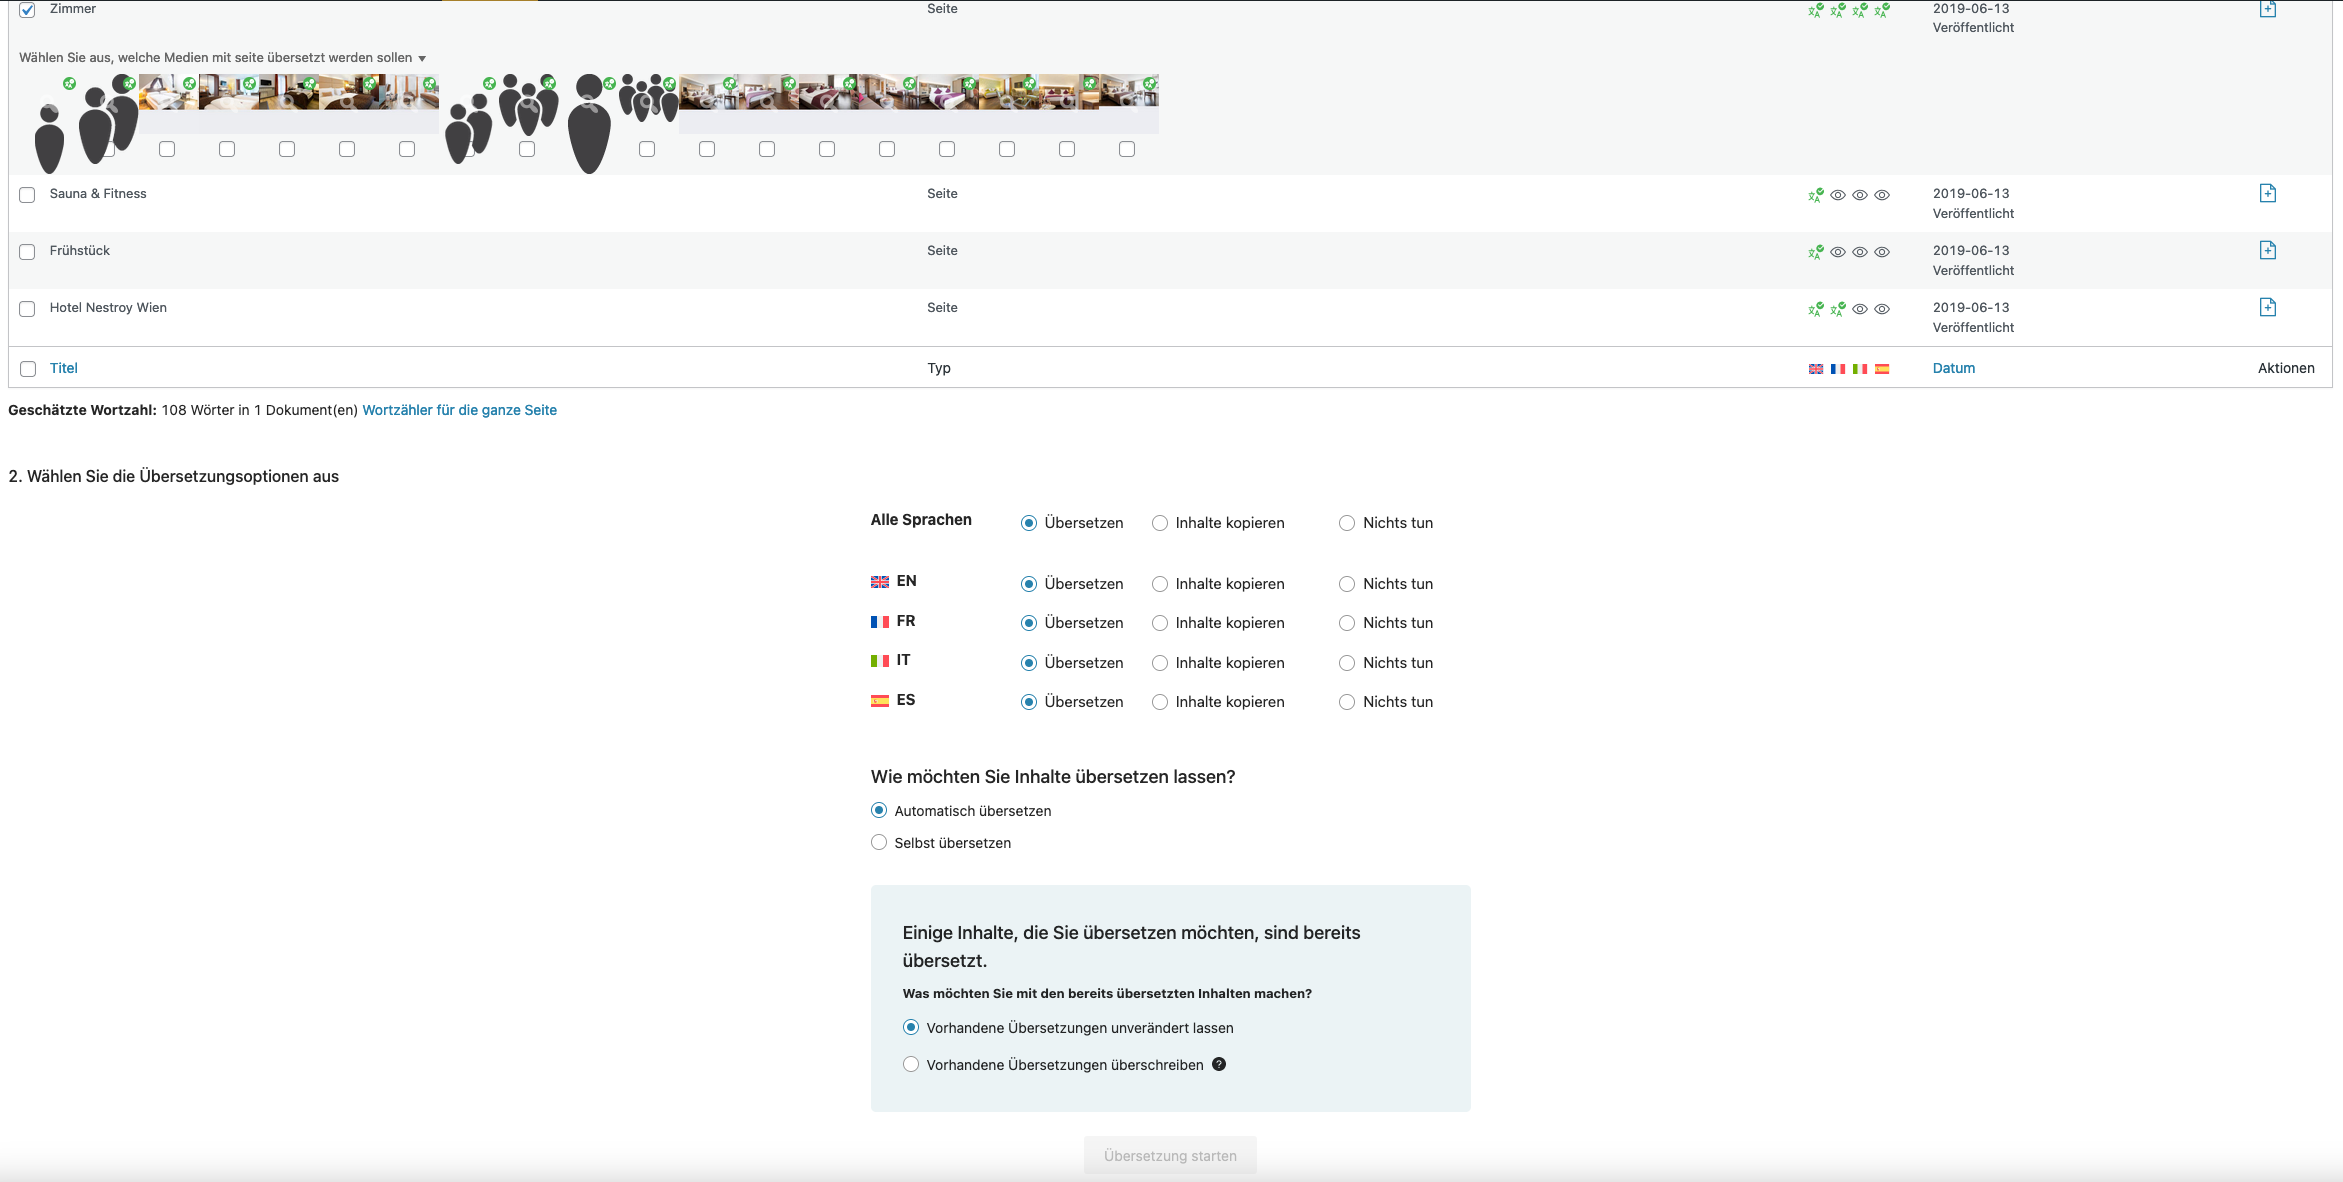Image resolution: width=2343 pixels, height=1182 pixels.
Task: Choose 'Selbst übersetzen' translation method
Action: pyautogui.click(x=878, y=842)
